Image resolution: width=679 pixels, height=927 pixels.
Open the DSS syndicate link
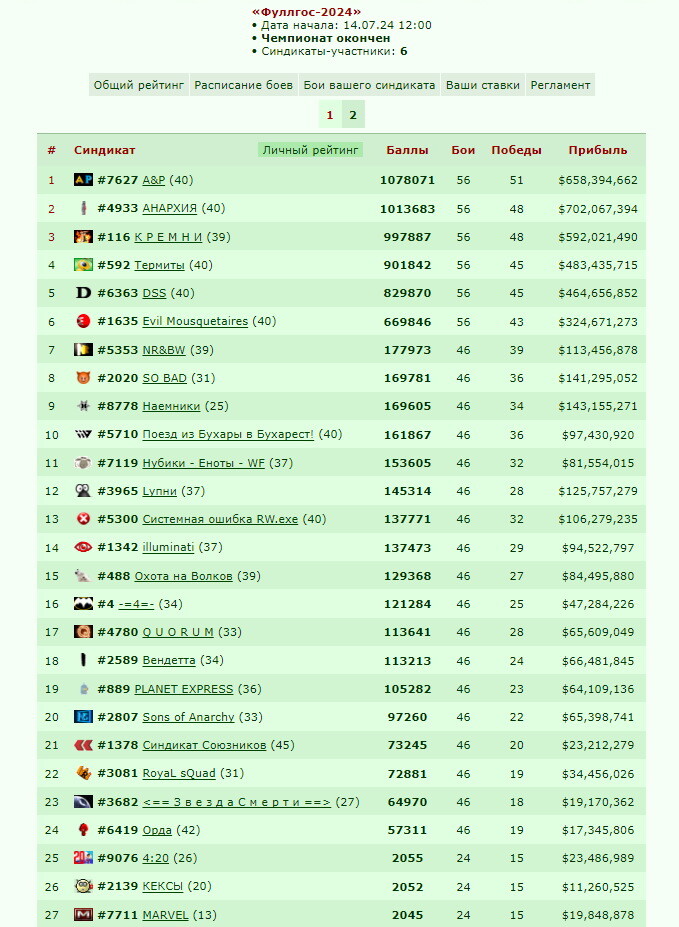pyautogui.click(x=154, y=293)
